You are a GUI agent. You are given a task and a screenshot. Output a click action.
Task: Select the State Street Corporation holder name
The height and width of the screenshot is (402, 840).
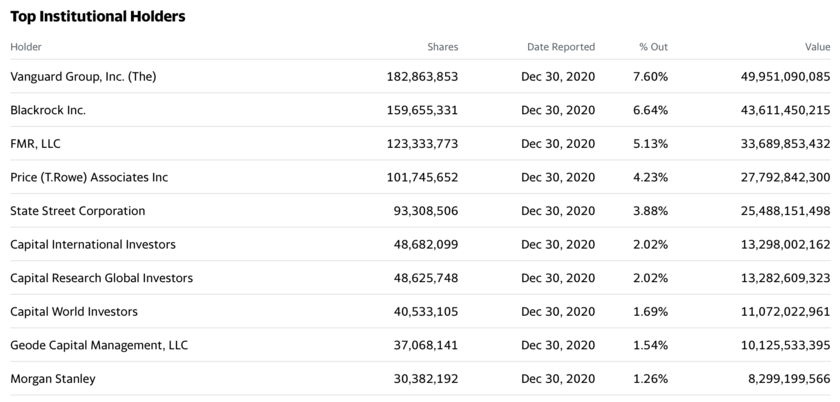78,211
